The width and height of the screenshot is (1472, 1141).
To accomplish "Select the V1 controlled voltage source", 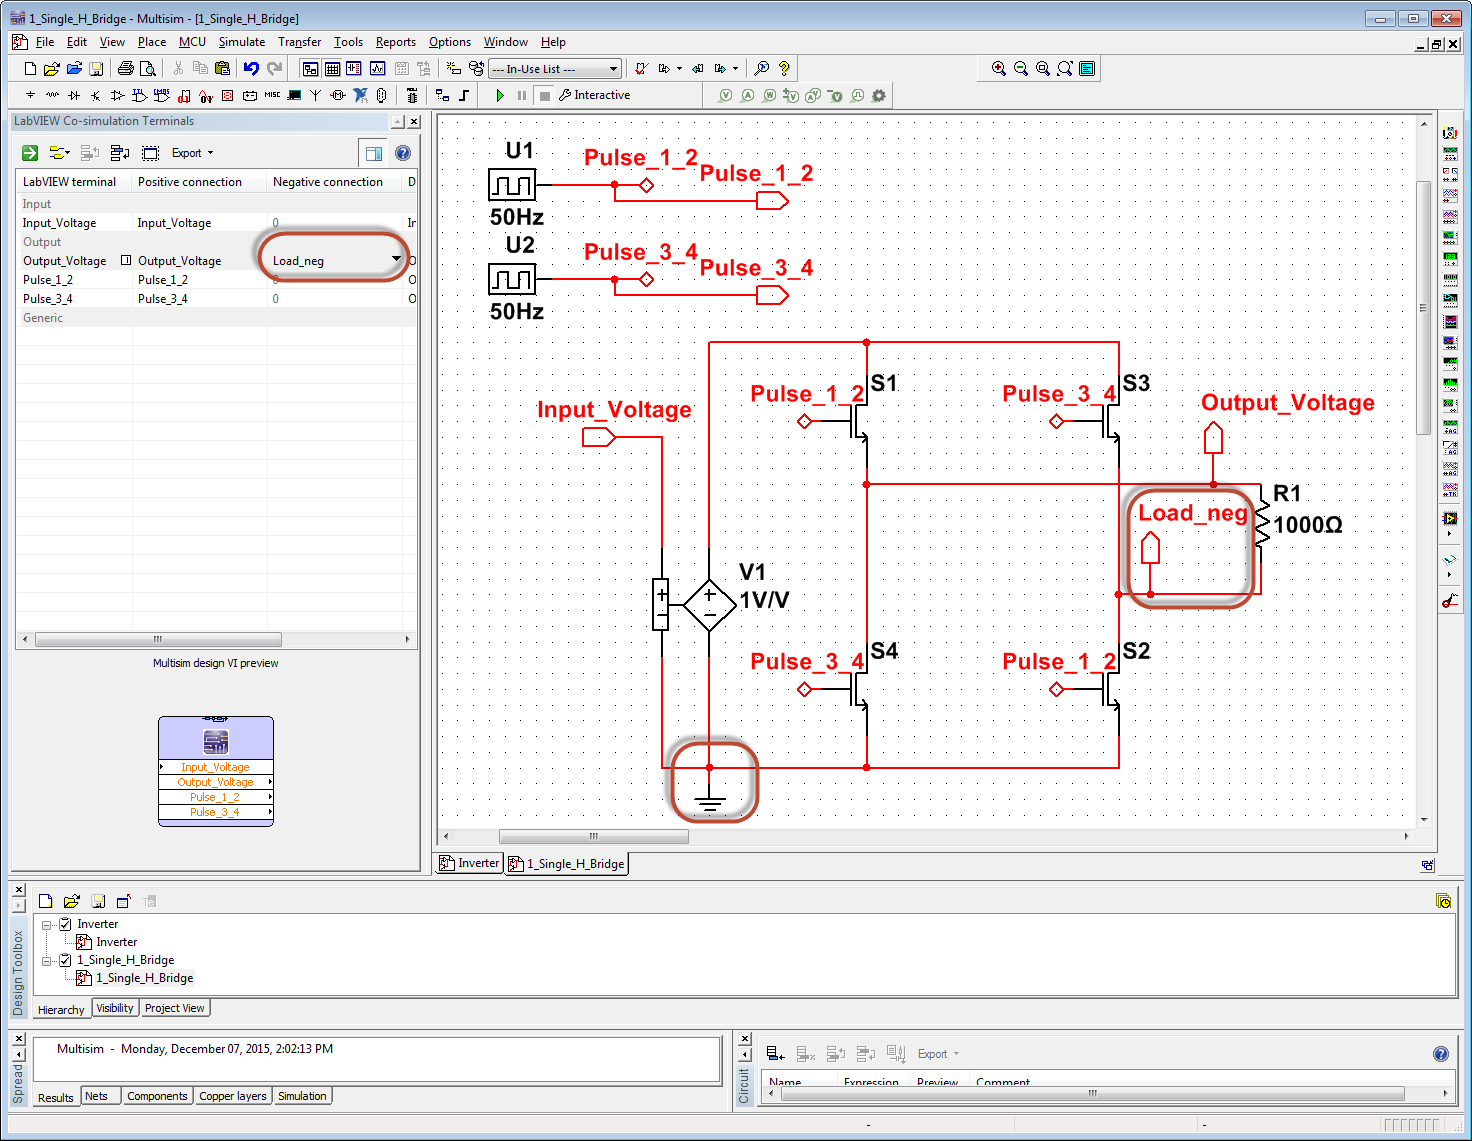I will coord(709,605).
